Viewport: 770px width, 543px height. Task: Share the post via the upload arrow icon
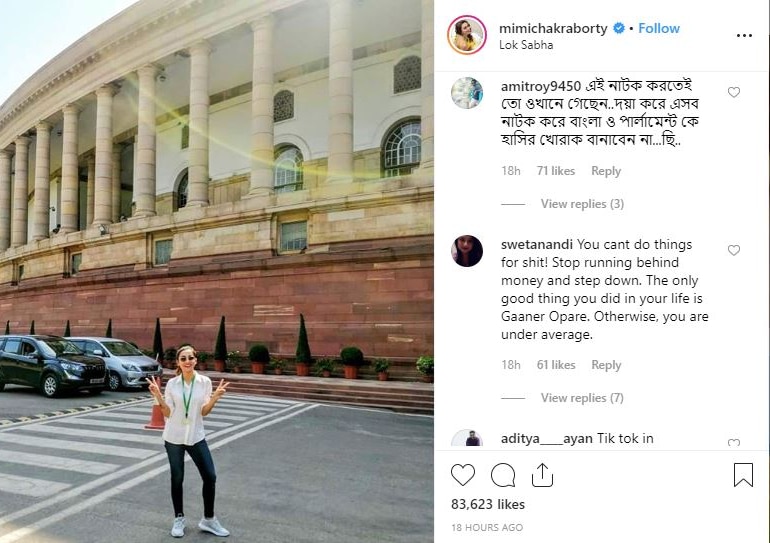542,475
